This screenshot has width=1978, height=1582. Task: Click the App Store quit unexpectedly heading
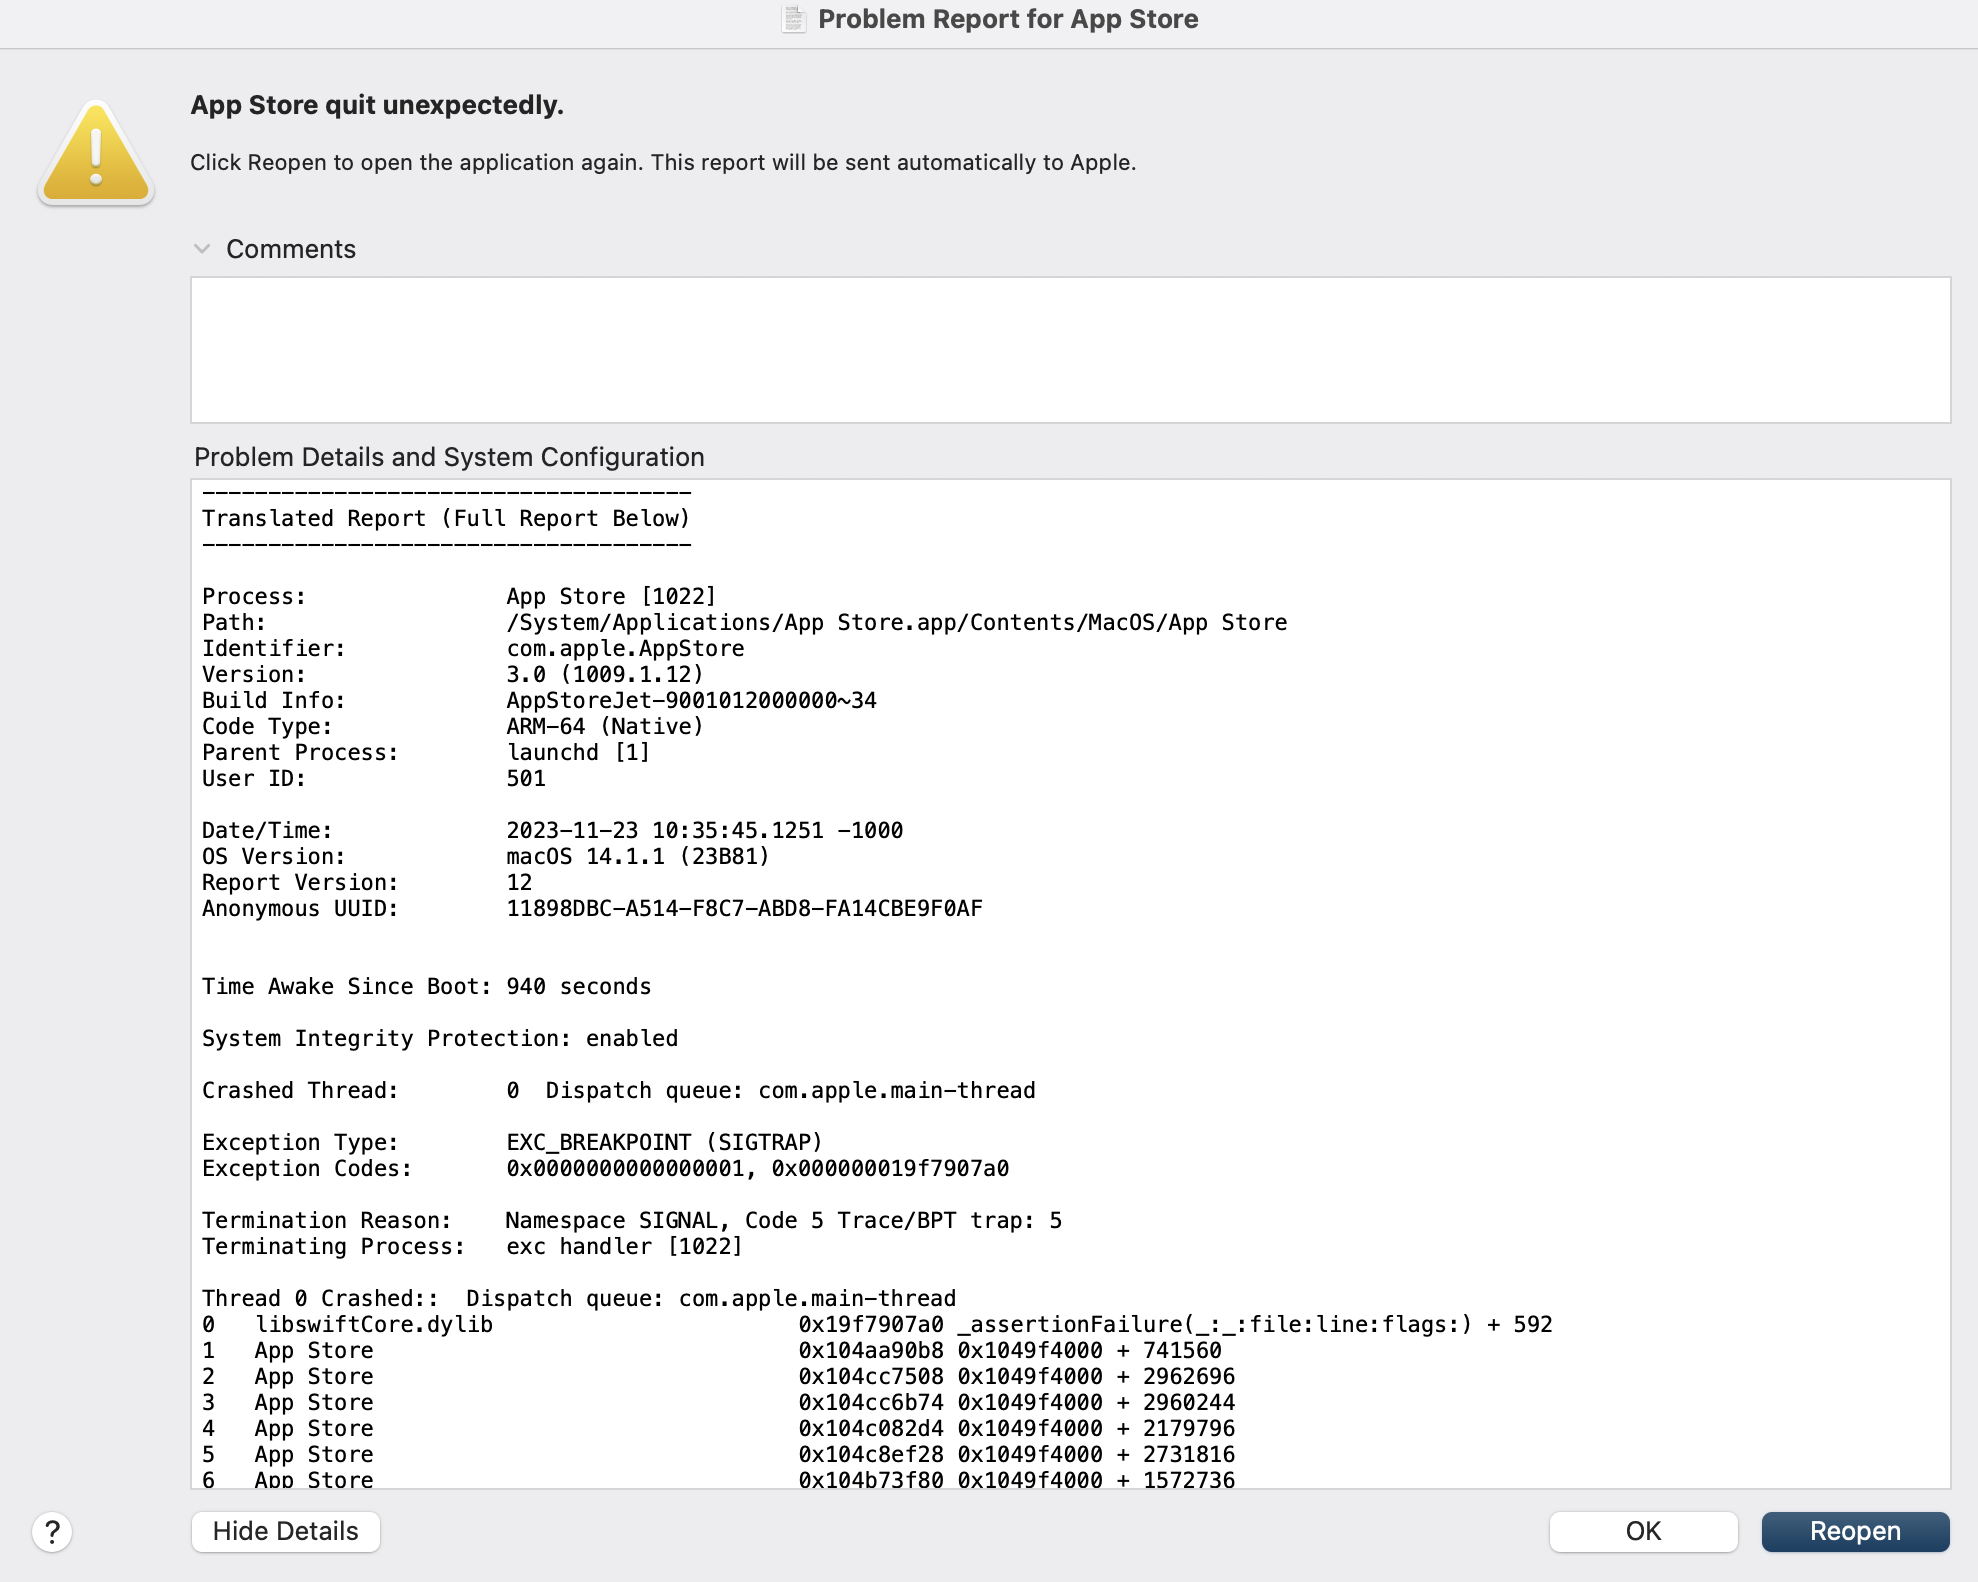click(x=377, y=105)
